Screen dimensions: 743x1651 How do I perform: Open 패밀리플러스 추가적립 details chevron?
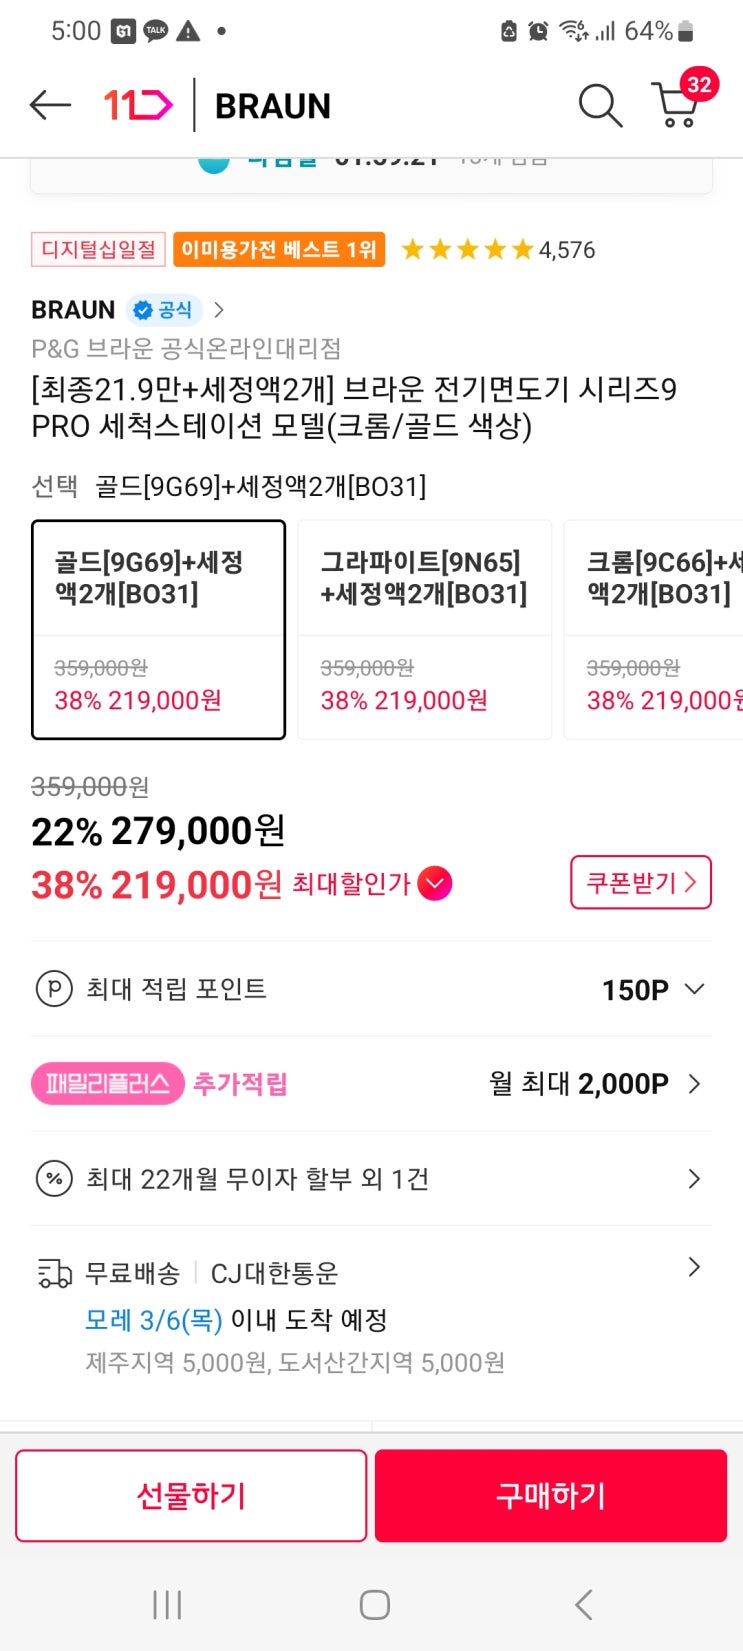point(694,1084)
